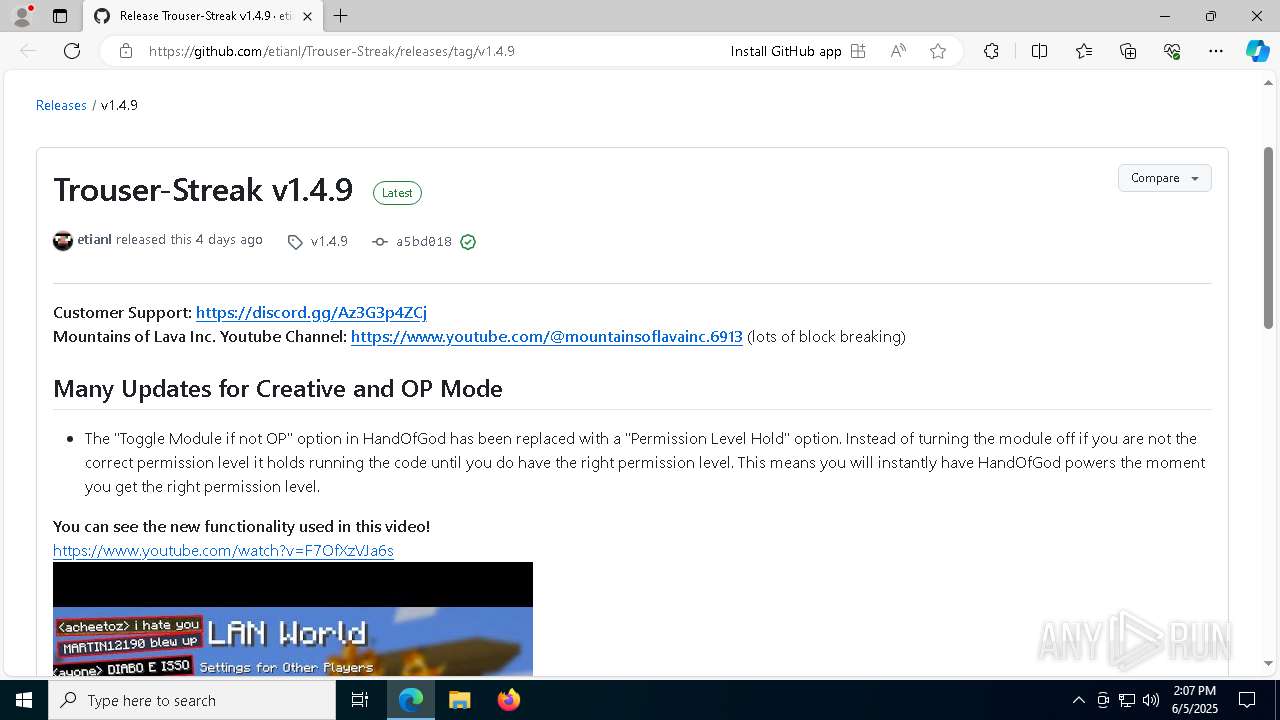The height and width of the screenshot is (720, 1280).
Task: Open Browser essentials icon
Action: 1172,51
